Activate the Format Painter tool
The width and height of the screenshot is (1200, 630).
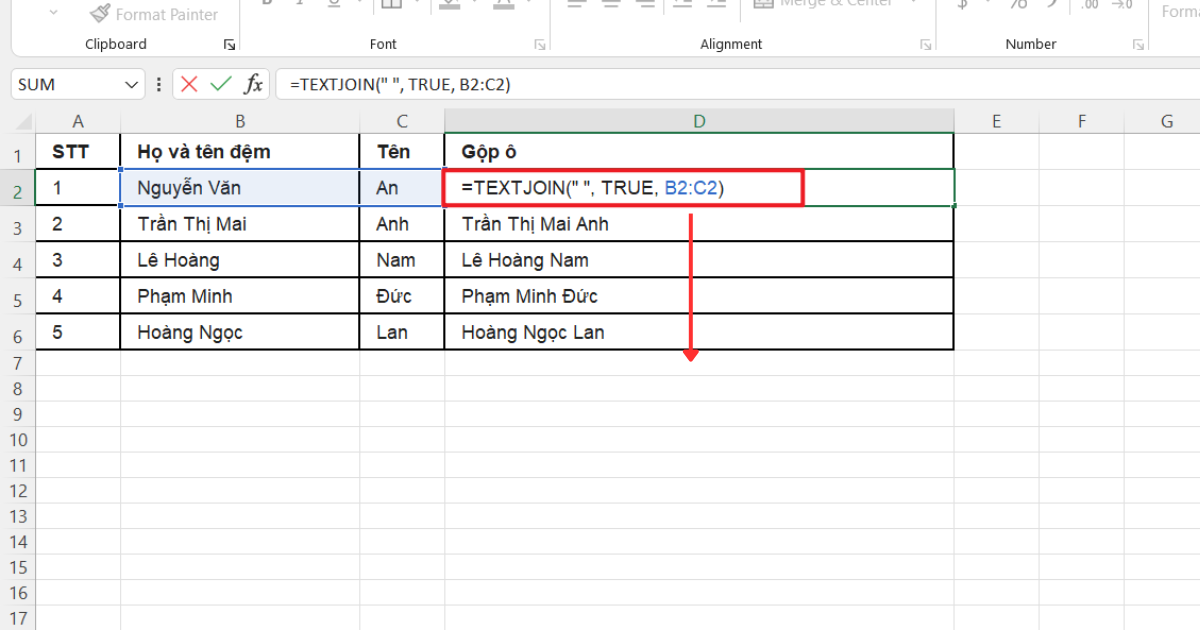(x=153, y=14)
